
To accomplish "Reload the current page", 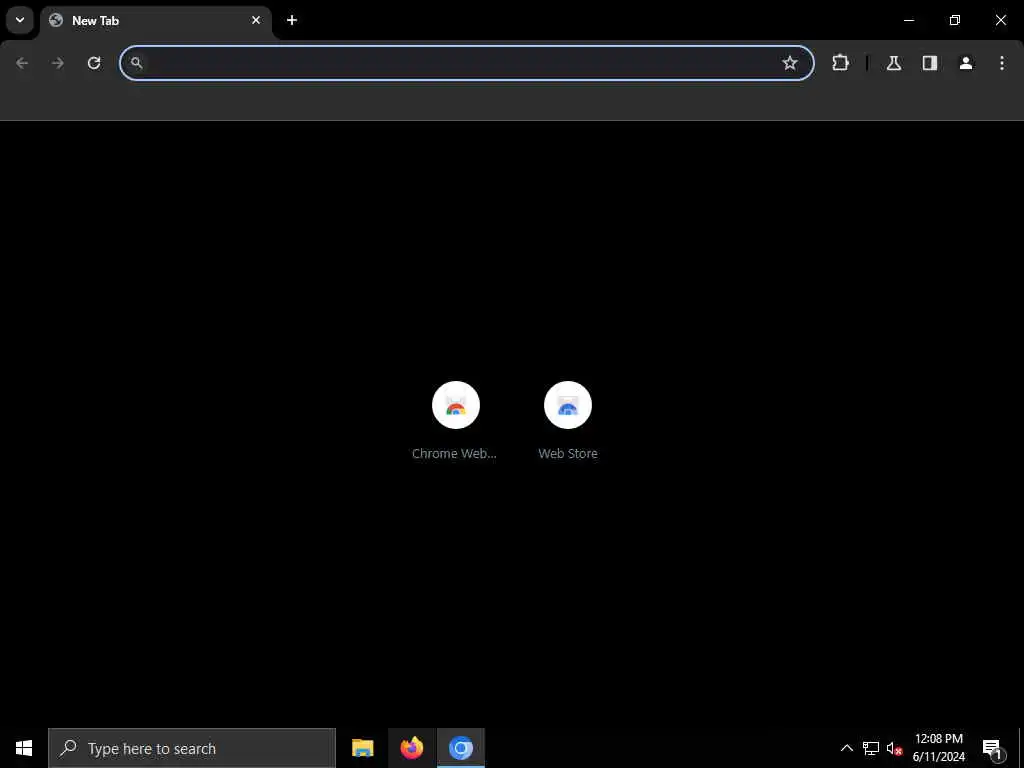I will 94,63.
